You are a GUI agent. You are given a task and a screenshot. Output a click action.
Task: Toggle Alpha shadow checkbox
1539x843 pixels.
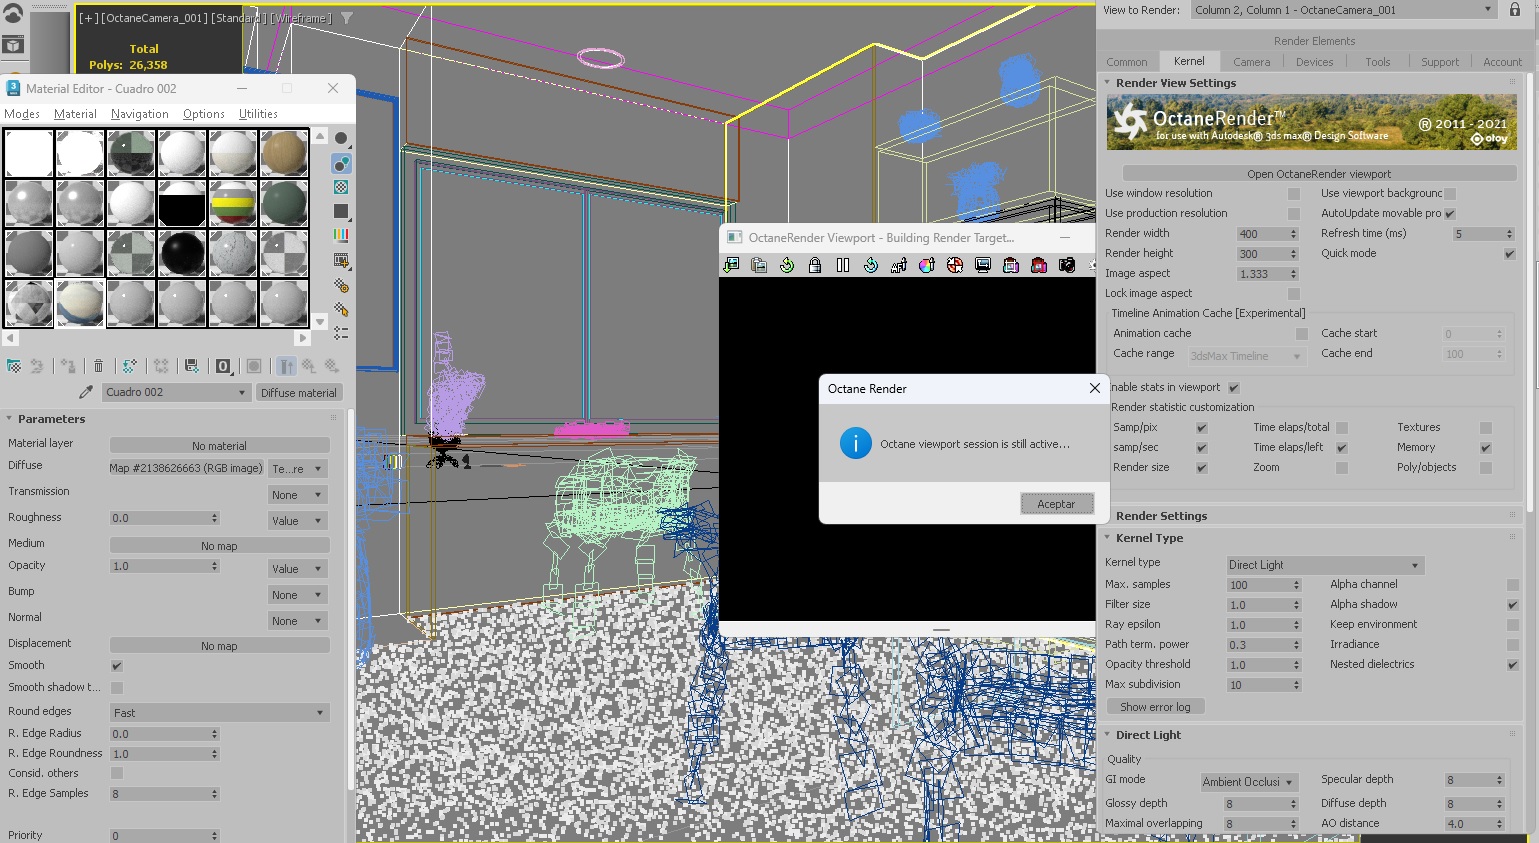click(x=1513, y=605)
